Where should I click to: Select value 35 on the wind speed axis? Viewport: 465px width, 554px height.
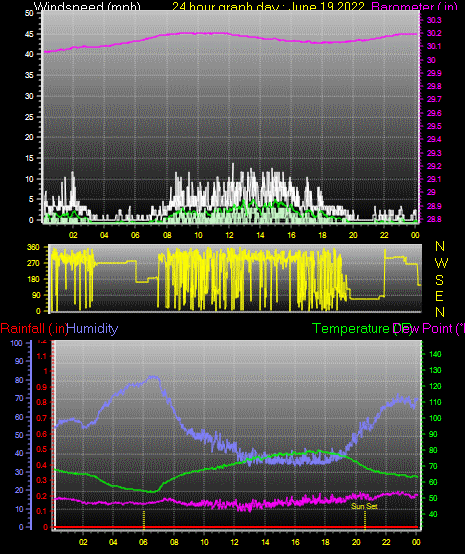coord(29,75)
